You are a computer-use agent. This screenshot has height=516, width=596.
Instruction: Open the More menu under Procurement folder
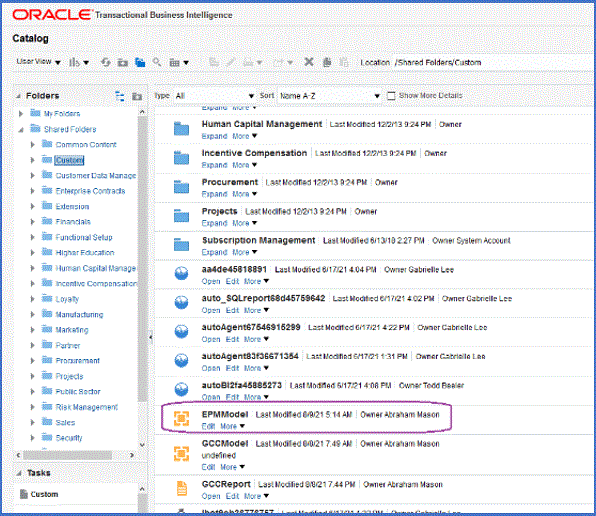[244, 194]
